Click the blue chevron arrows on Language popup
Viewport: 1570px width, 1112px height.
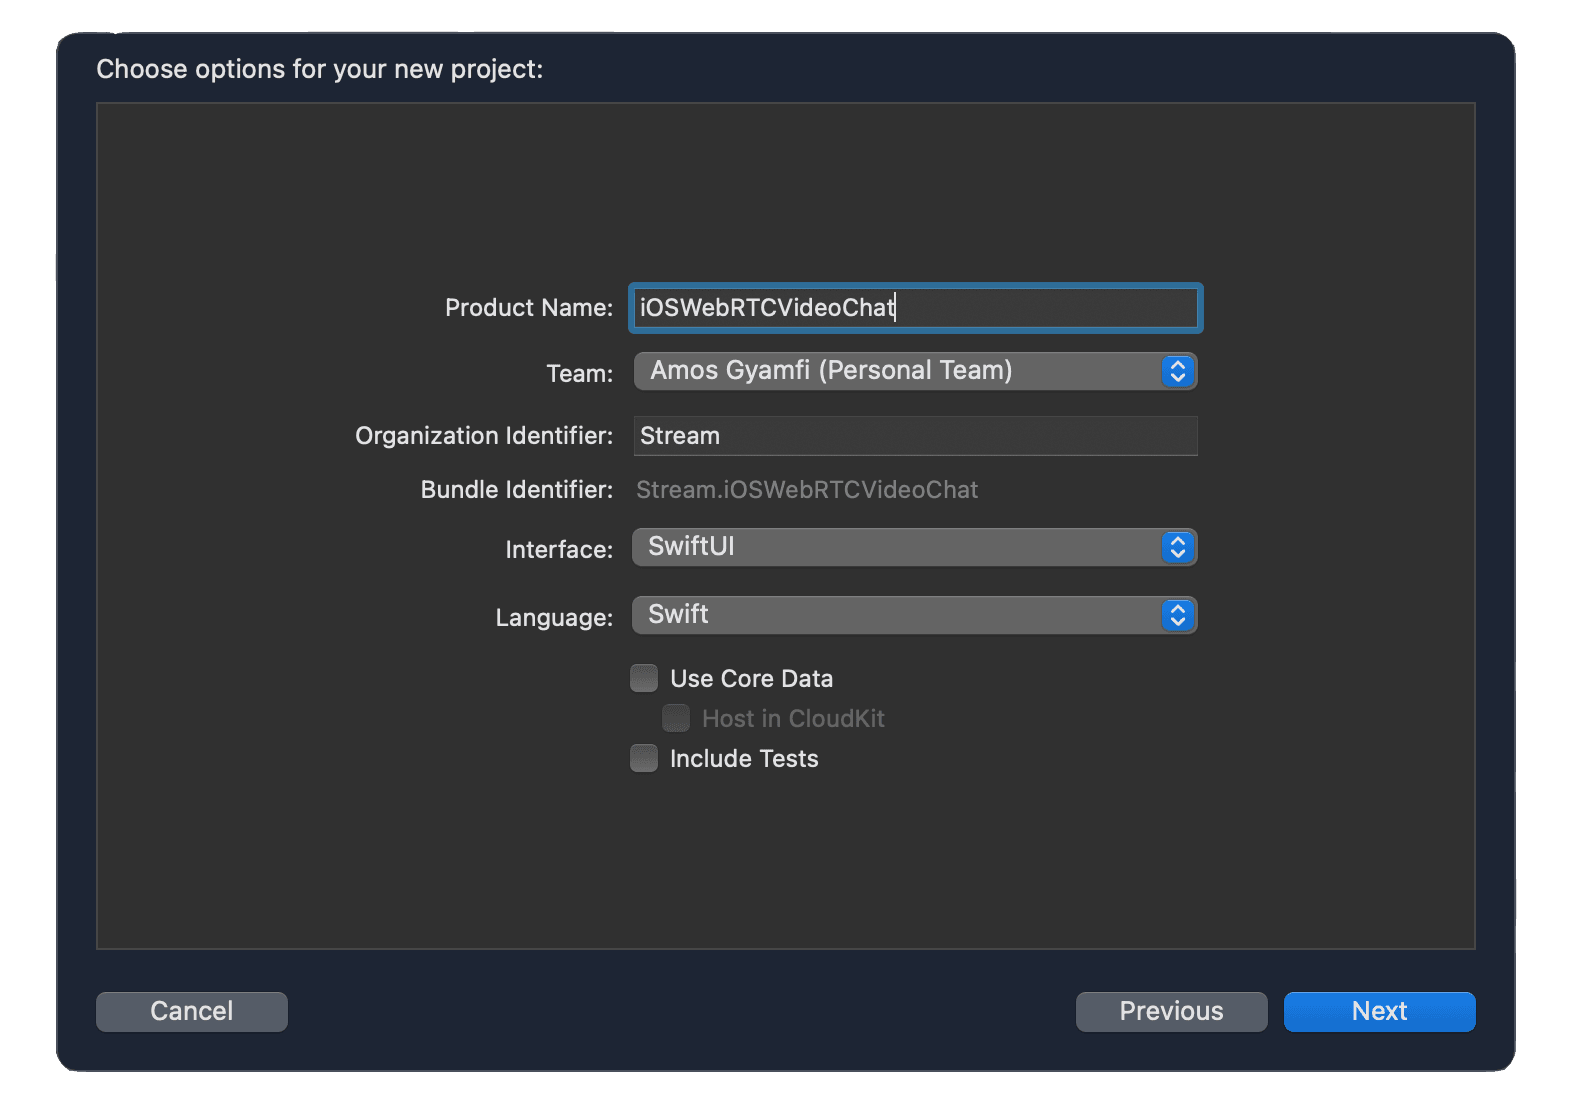point(1178,615)
